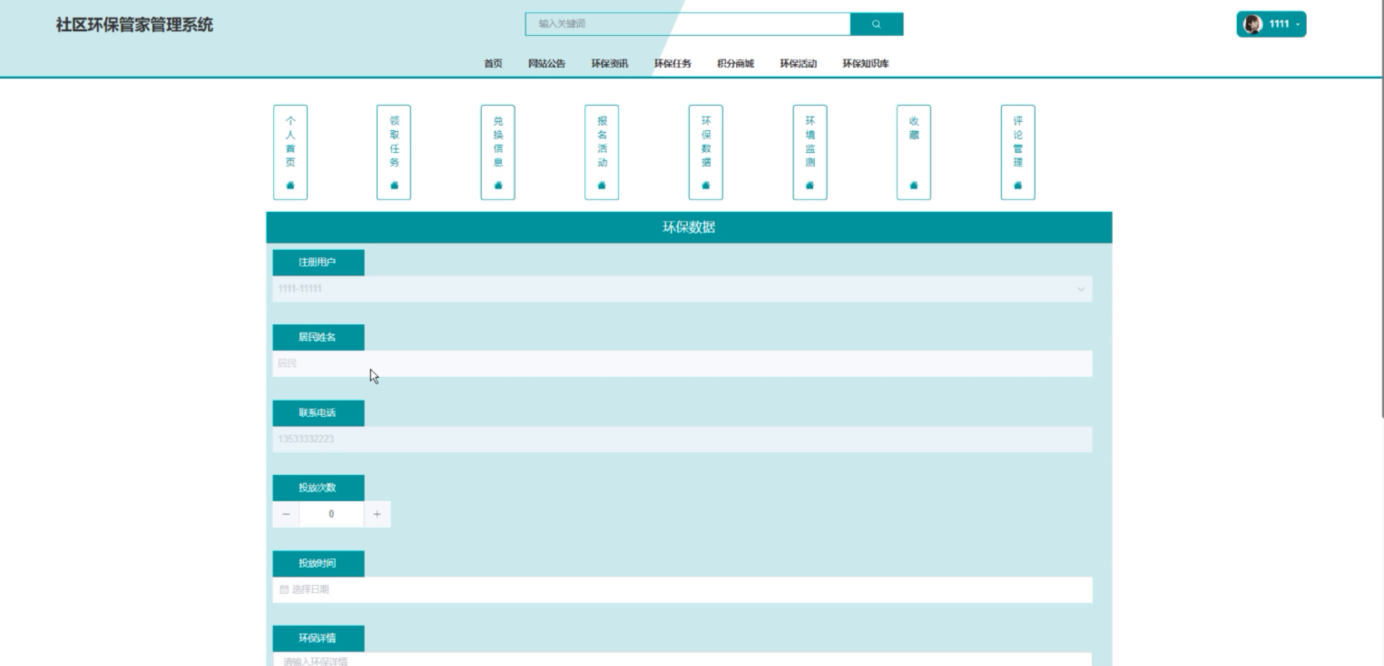Image resolution: width=1384 pixels, height=666 pixels.
Task: Open the 收藏 favorites card
Action: (913, 152)
